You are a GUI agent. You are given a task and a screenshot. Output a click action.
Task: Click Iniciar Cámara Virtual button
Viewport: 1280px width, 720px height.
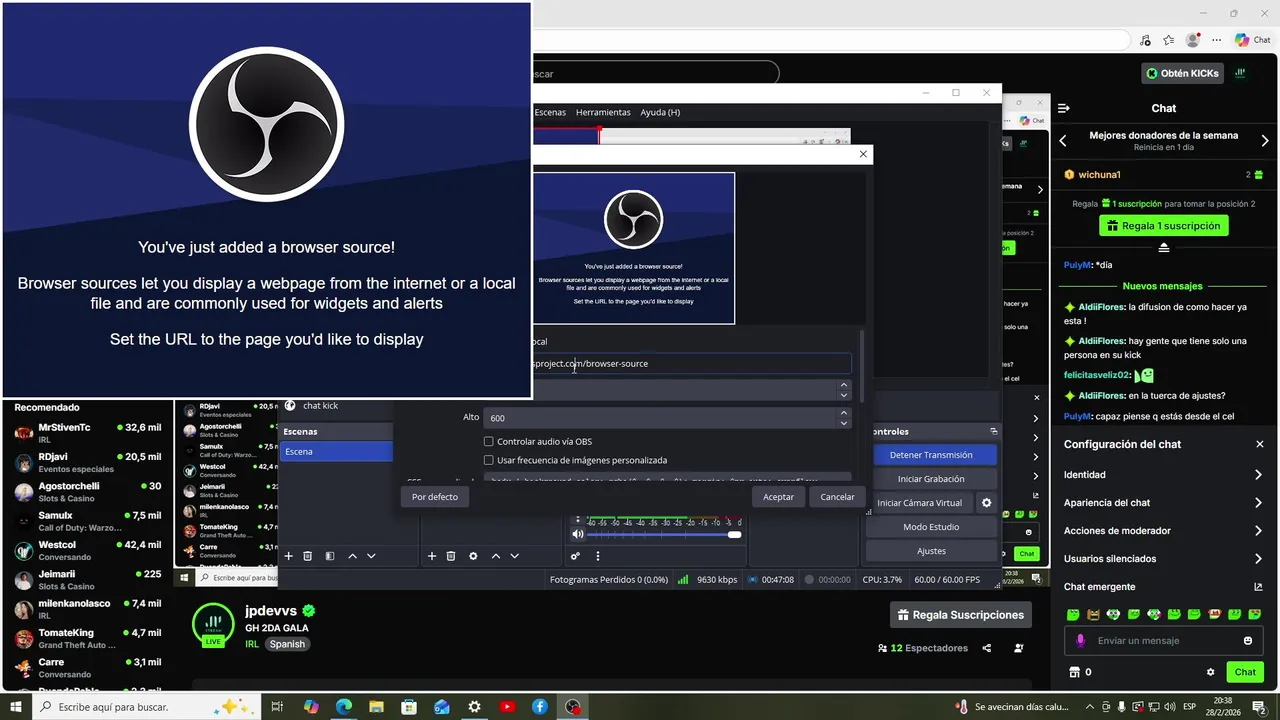[x=919, y=503]
